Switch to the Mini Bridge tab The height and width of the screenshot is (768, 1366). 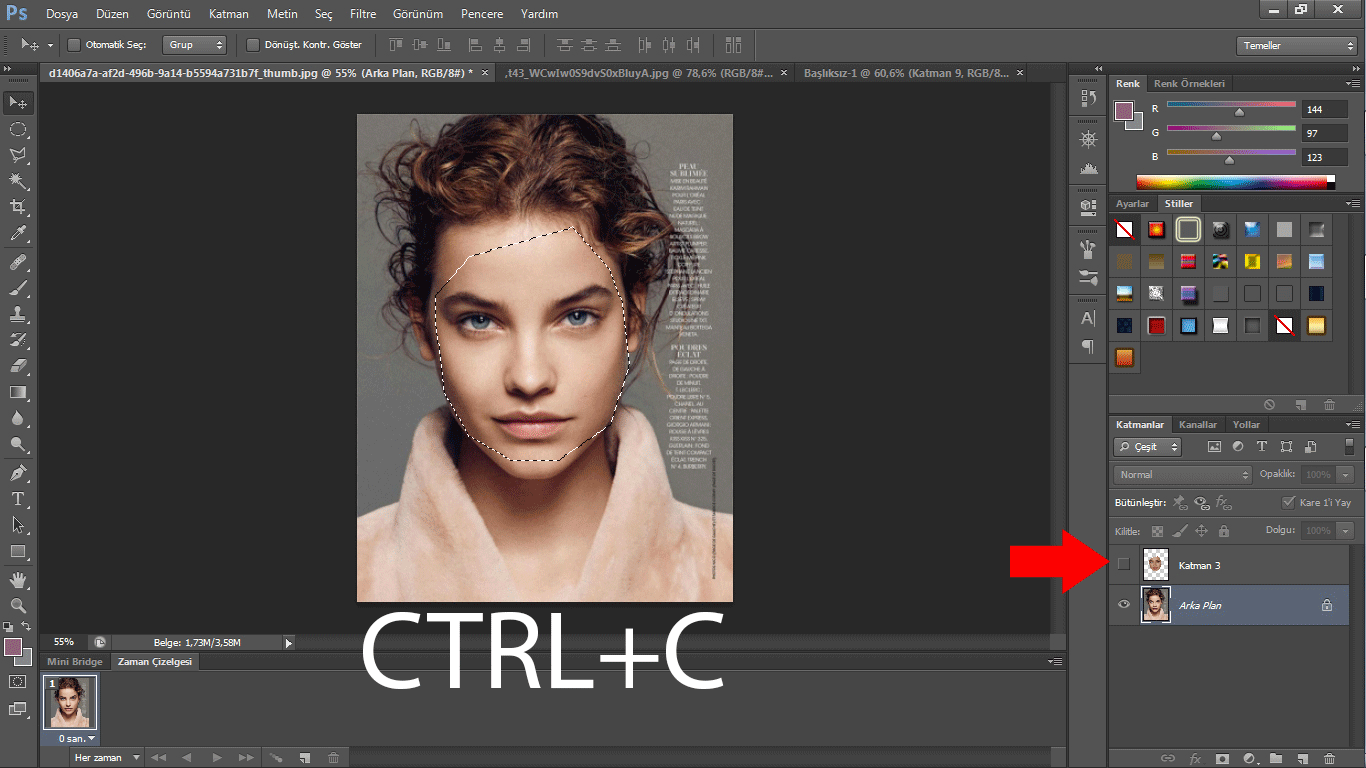75,662
